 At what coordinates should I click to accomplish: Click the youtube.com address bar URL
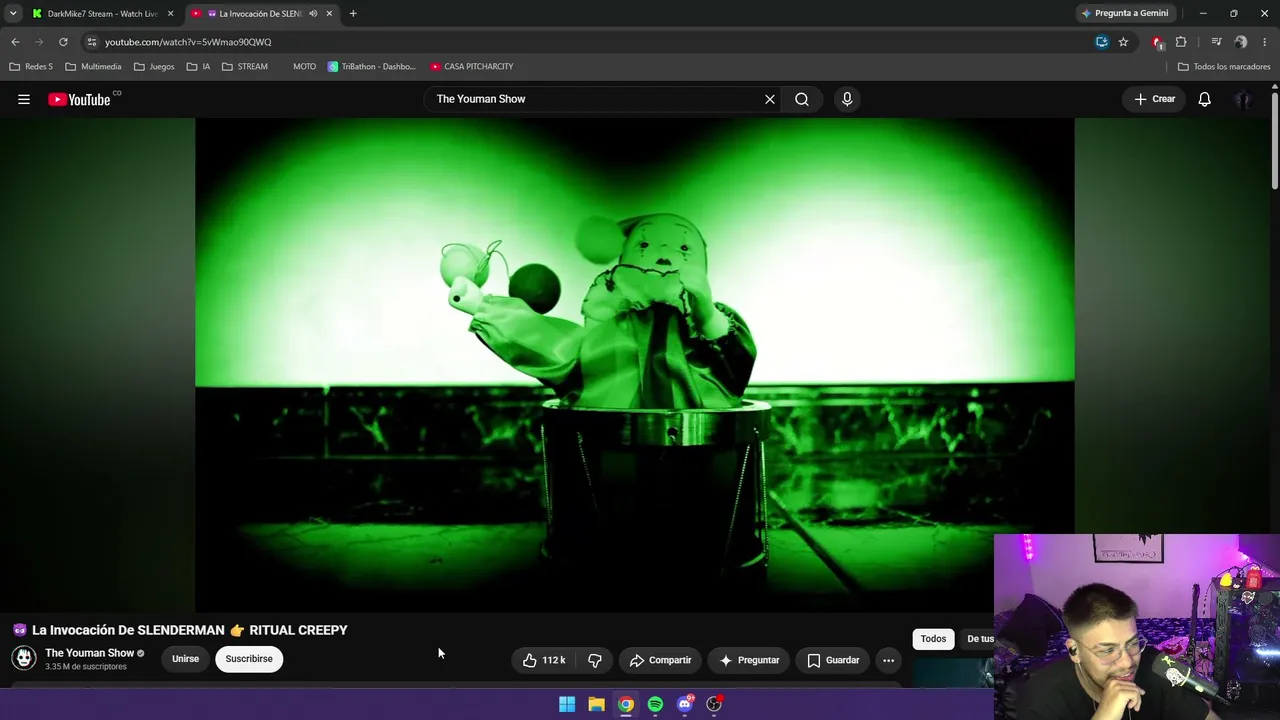(x=188, y=42)
